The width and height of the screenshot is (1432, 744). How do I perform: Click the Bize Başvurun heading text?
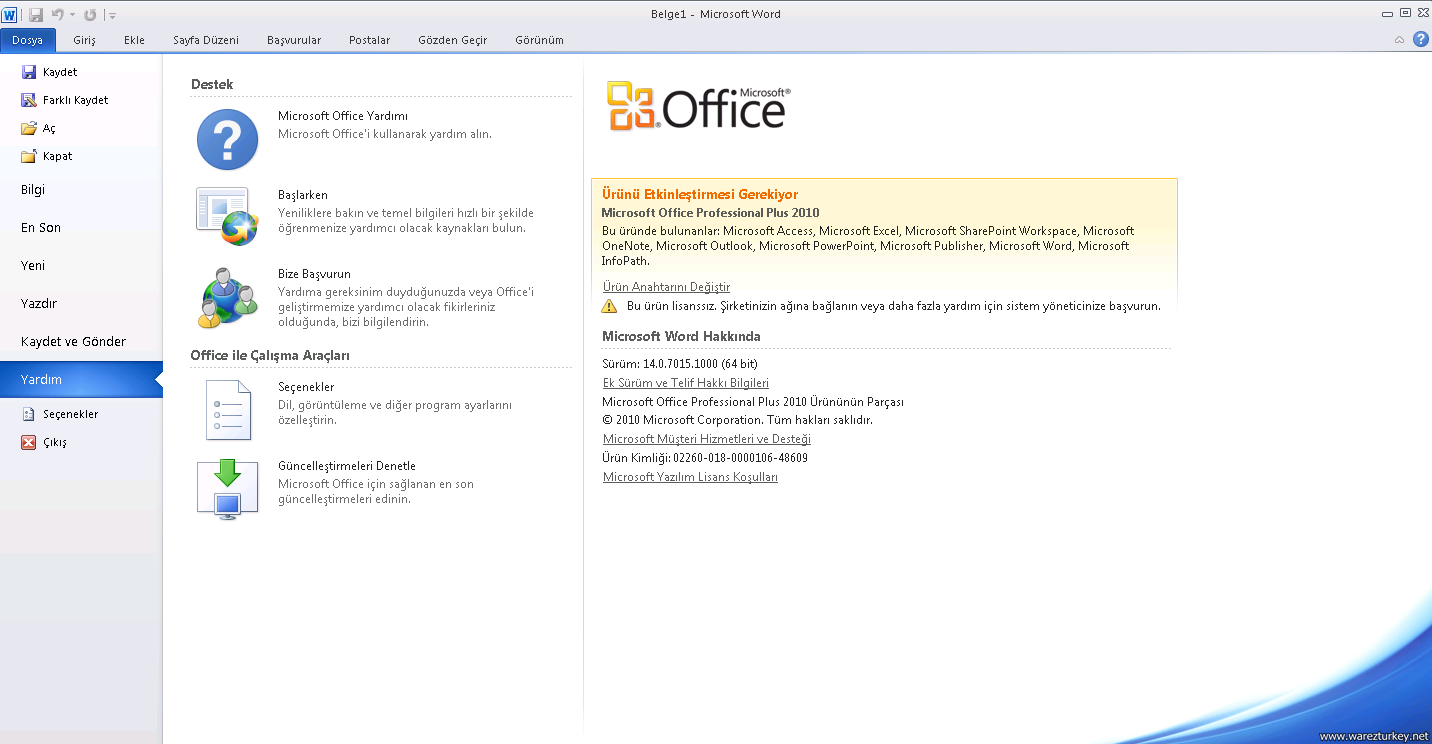314,274
